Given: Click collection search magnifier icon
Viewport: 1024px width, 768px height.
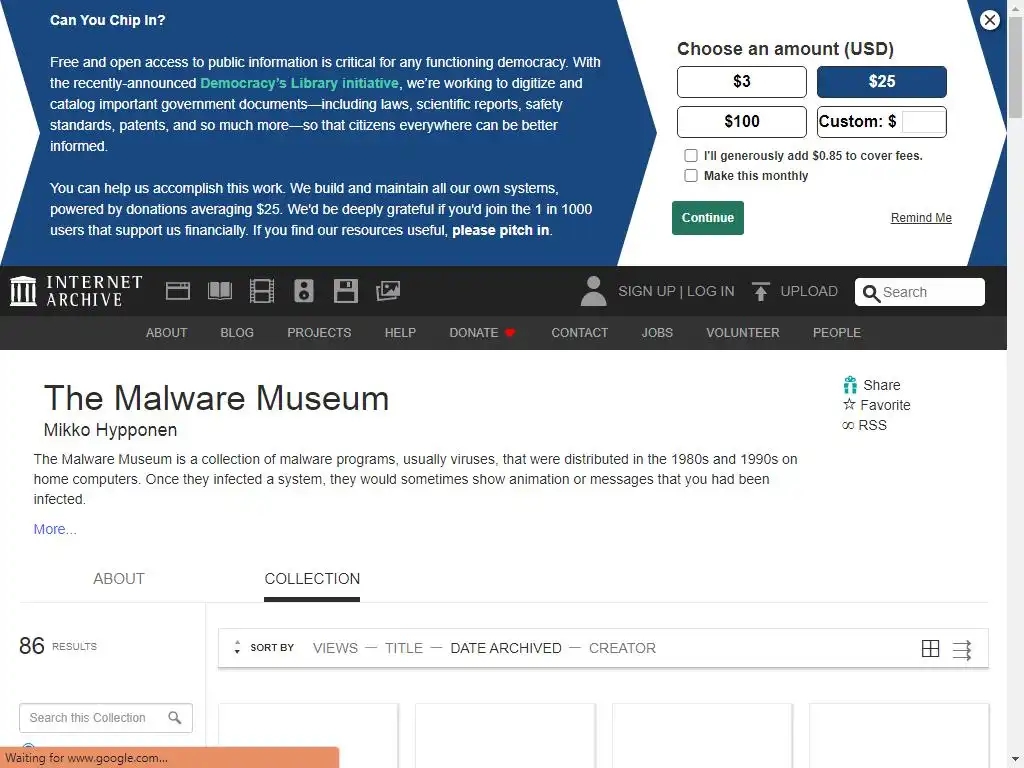Looking at the screenshot, I should [174, 718].
